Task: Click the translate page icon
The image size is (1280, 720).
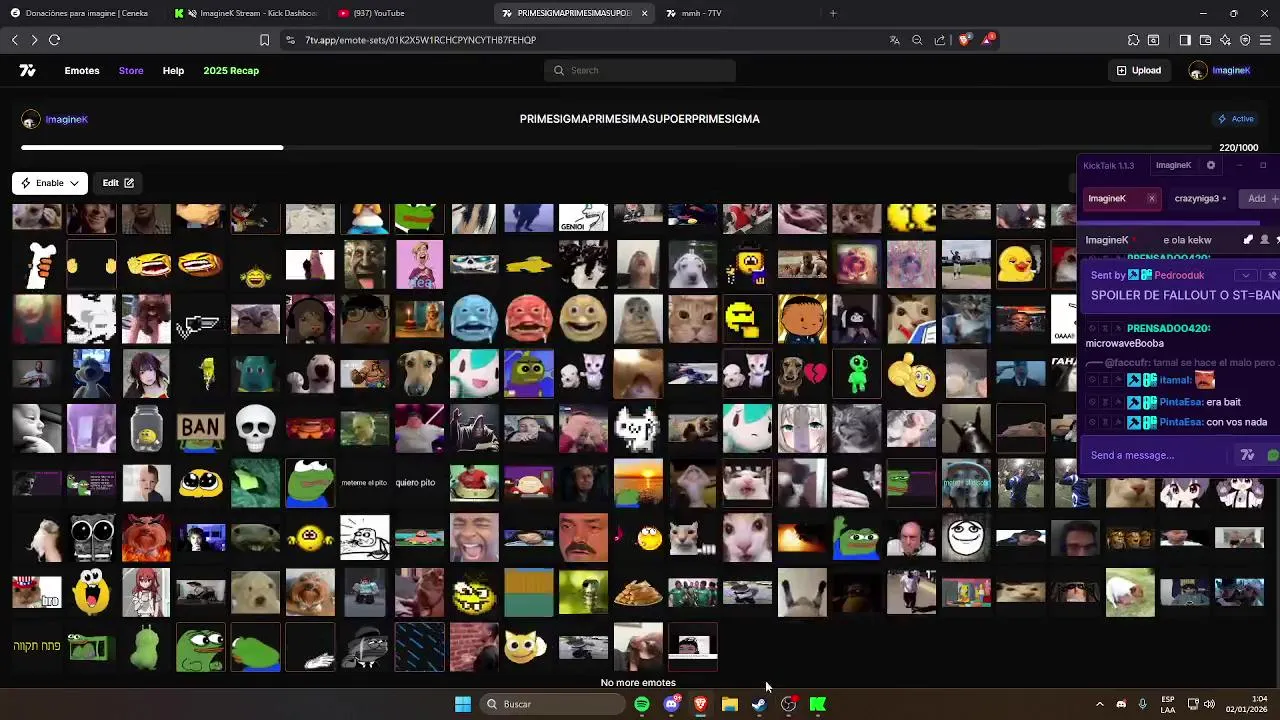Action: click(894, 40)
